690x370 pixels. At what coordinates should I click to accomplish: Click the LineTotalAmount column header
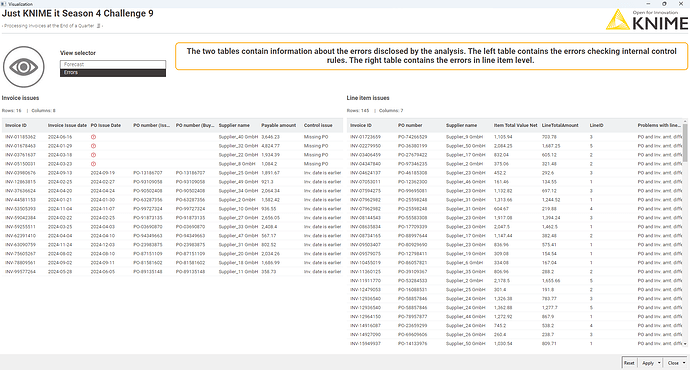click(x=560, y=125)
